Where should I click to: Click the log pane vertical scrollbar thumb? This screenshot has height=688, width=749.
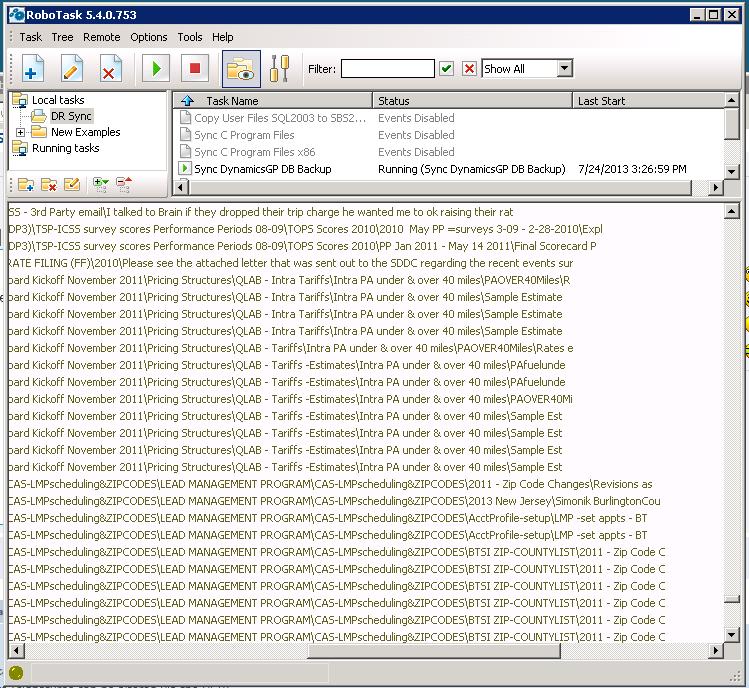pos(731,599)
